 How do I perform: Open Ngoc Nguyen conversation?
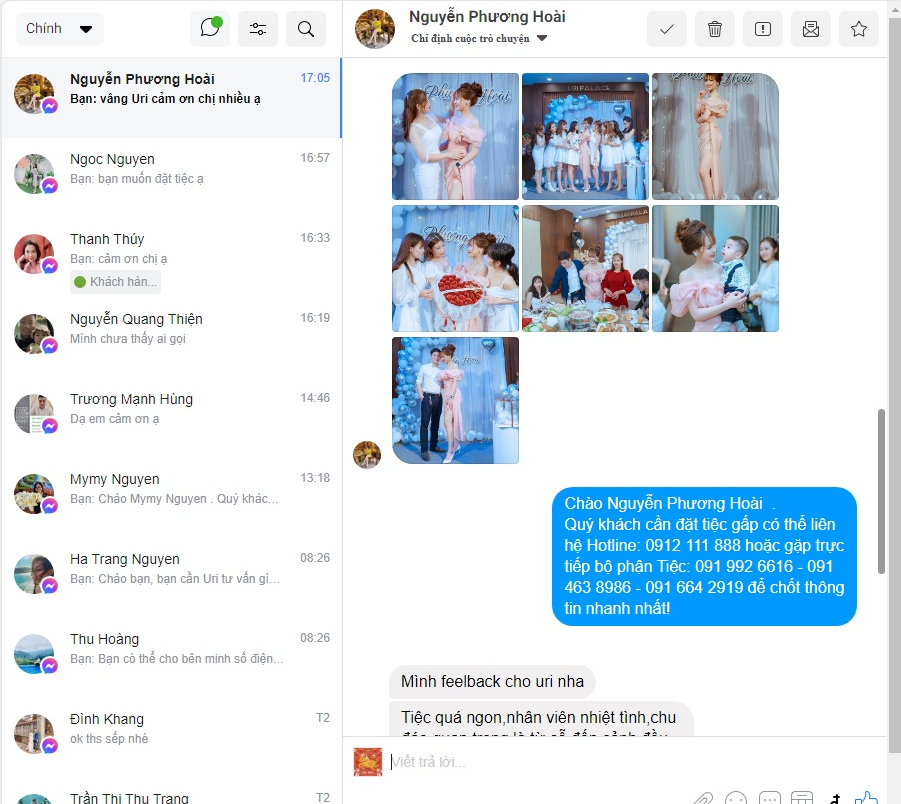171,178
